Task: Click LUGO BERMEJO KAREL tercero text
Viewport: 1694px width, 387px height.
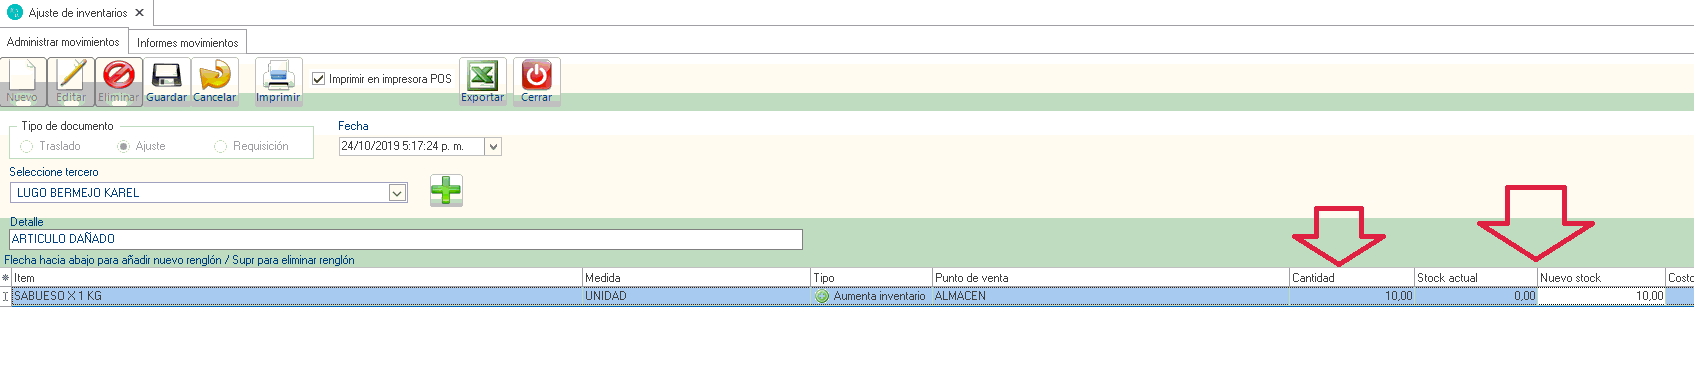Action: click(x=78, y=193)
